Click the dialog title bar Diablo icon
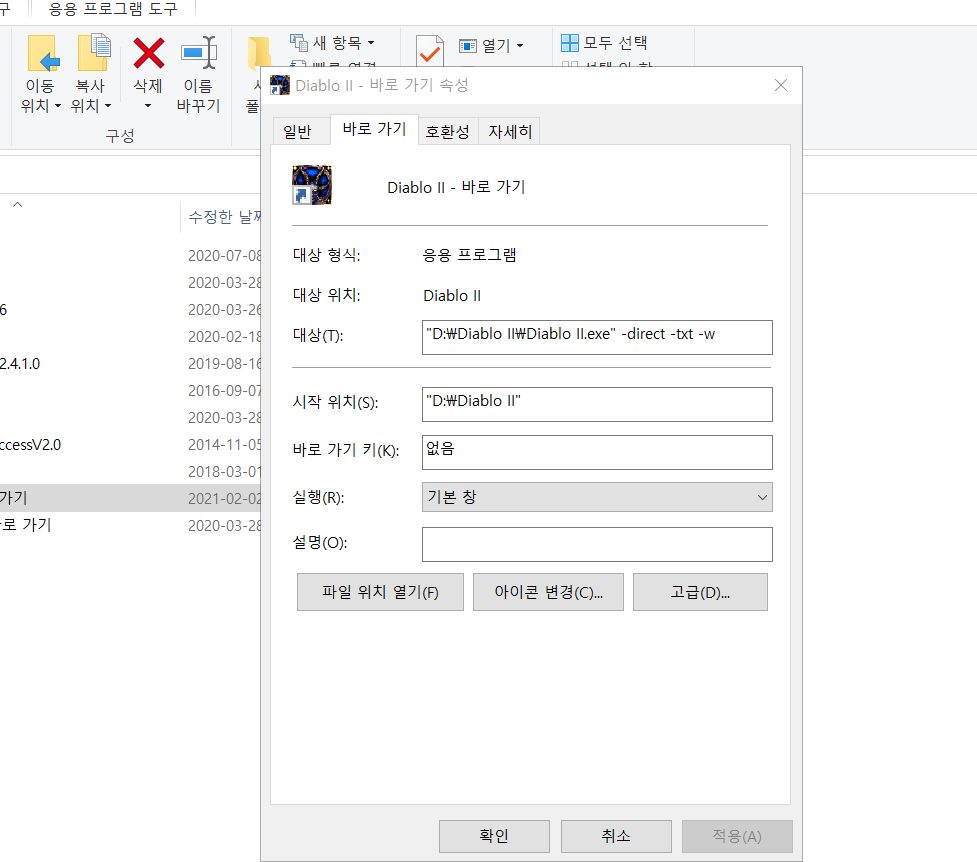977x862 pixels. coord(280,85)
